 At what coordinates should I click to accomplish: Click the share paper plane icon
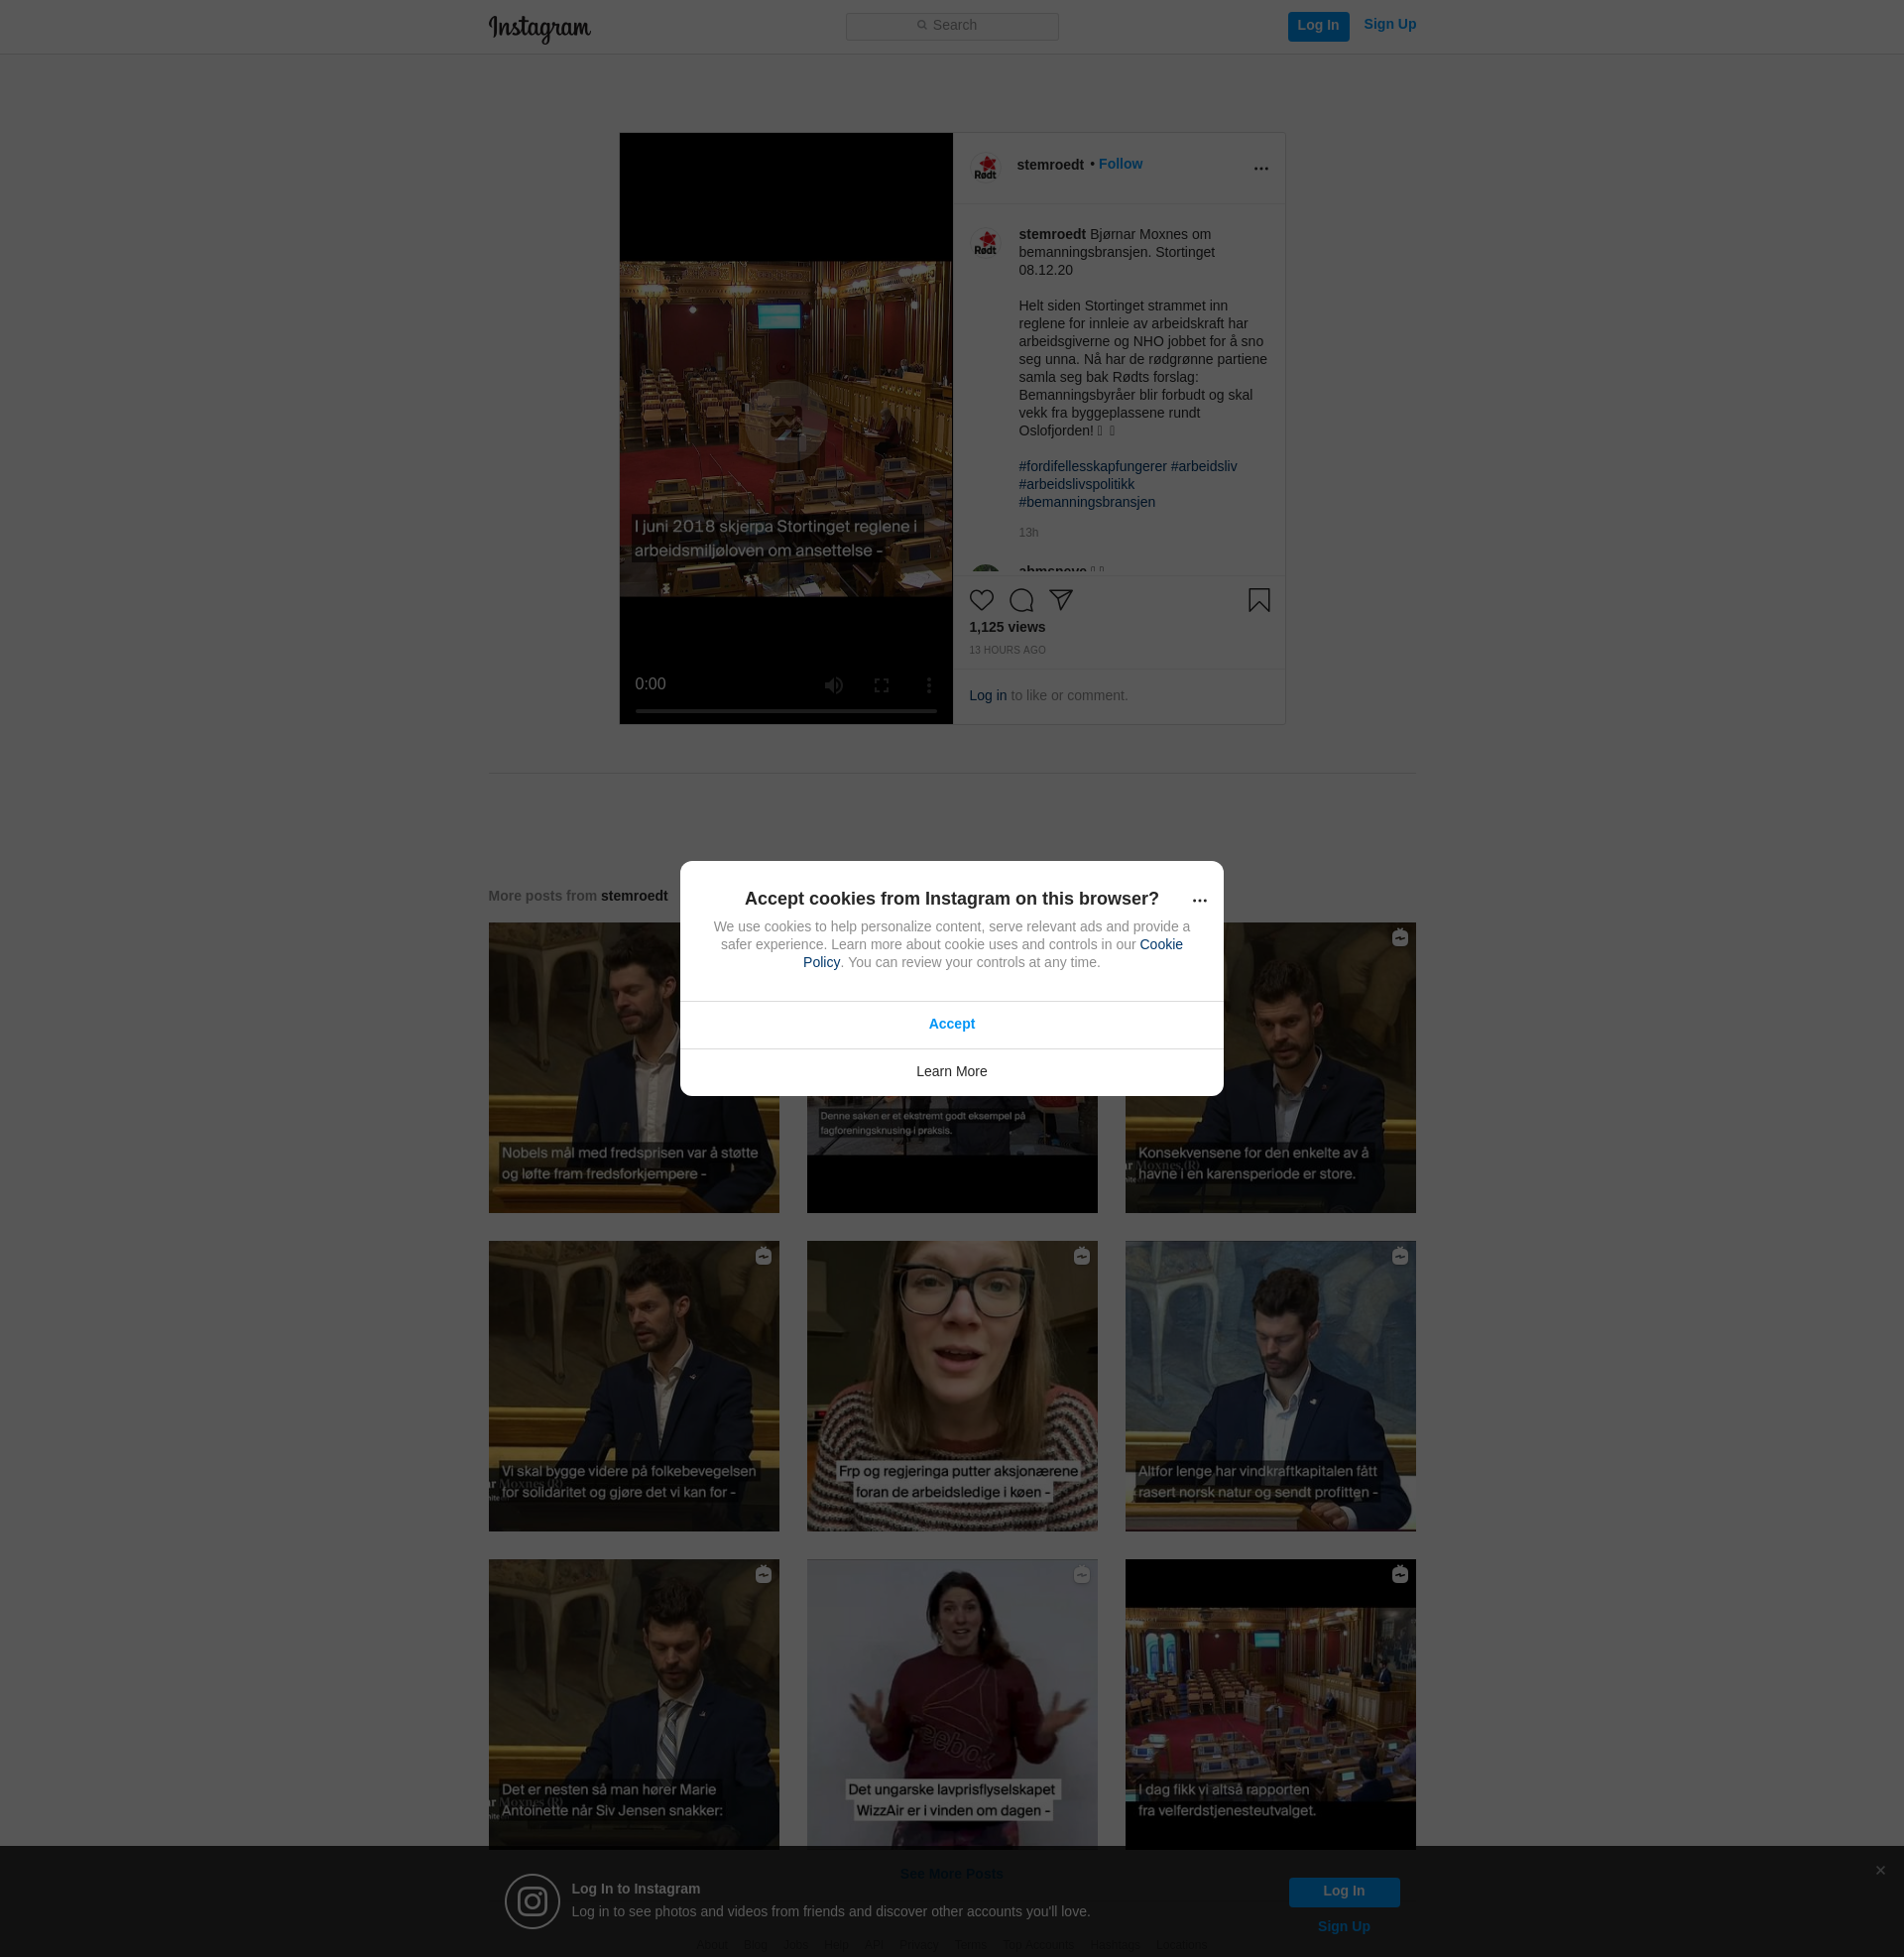1061,600
